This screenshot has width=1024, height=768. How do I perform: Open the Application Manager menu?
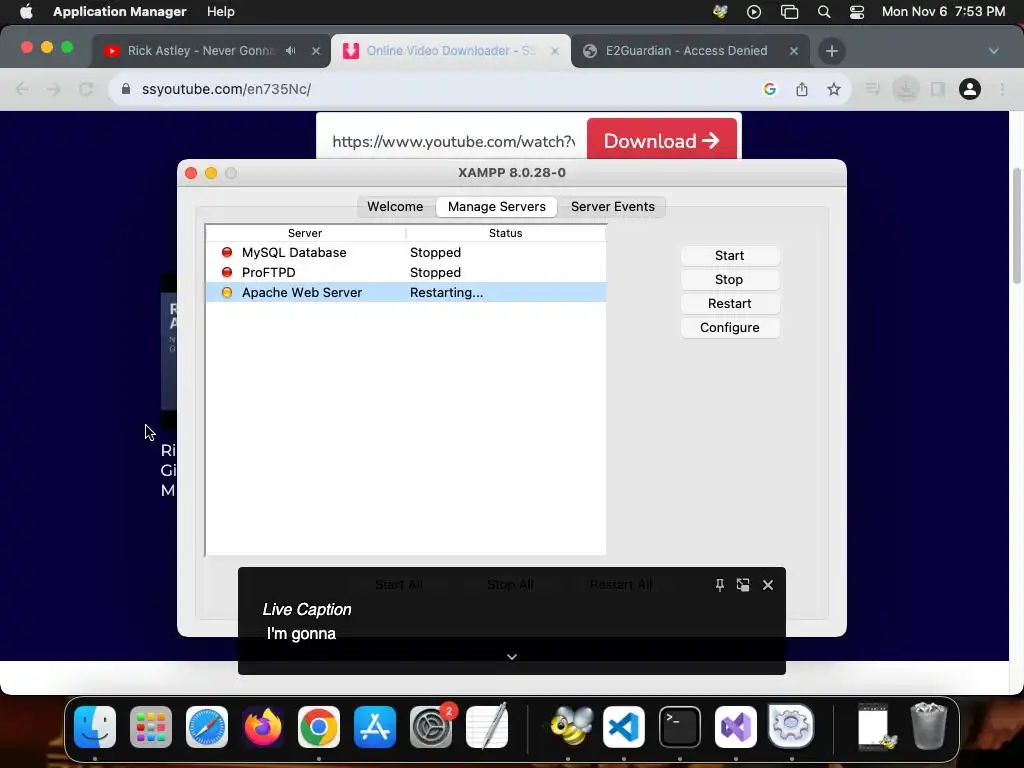coord(120,12)
